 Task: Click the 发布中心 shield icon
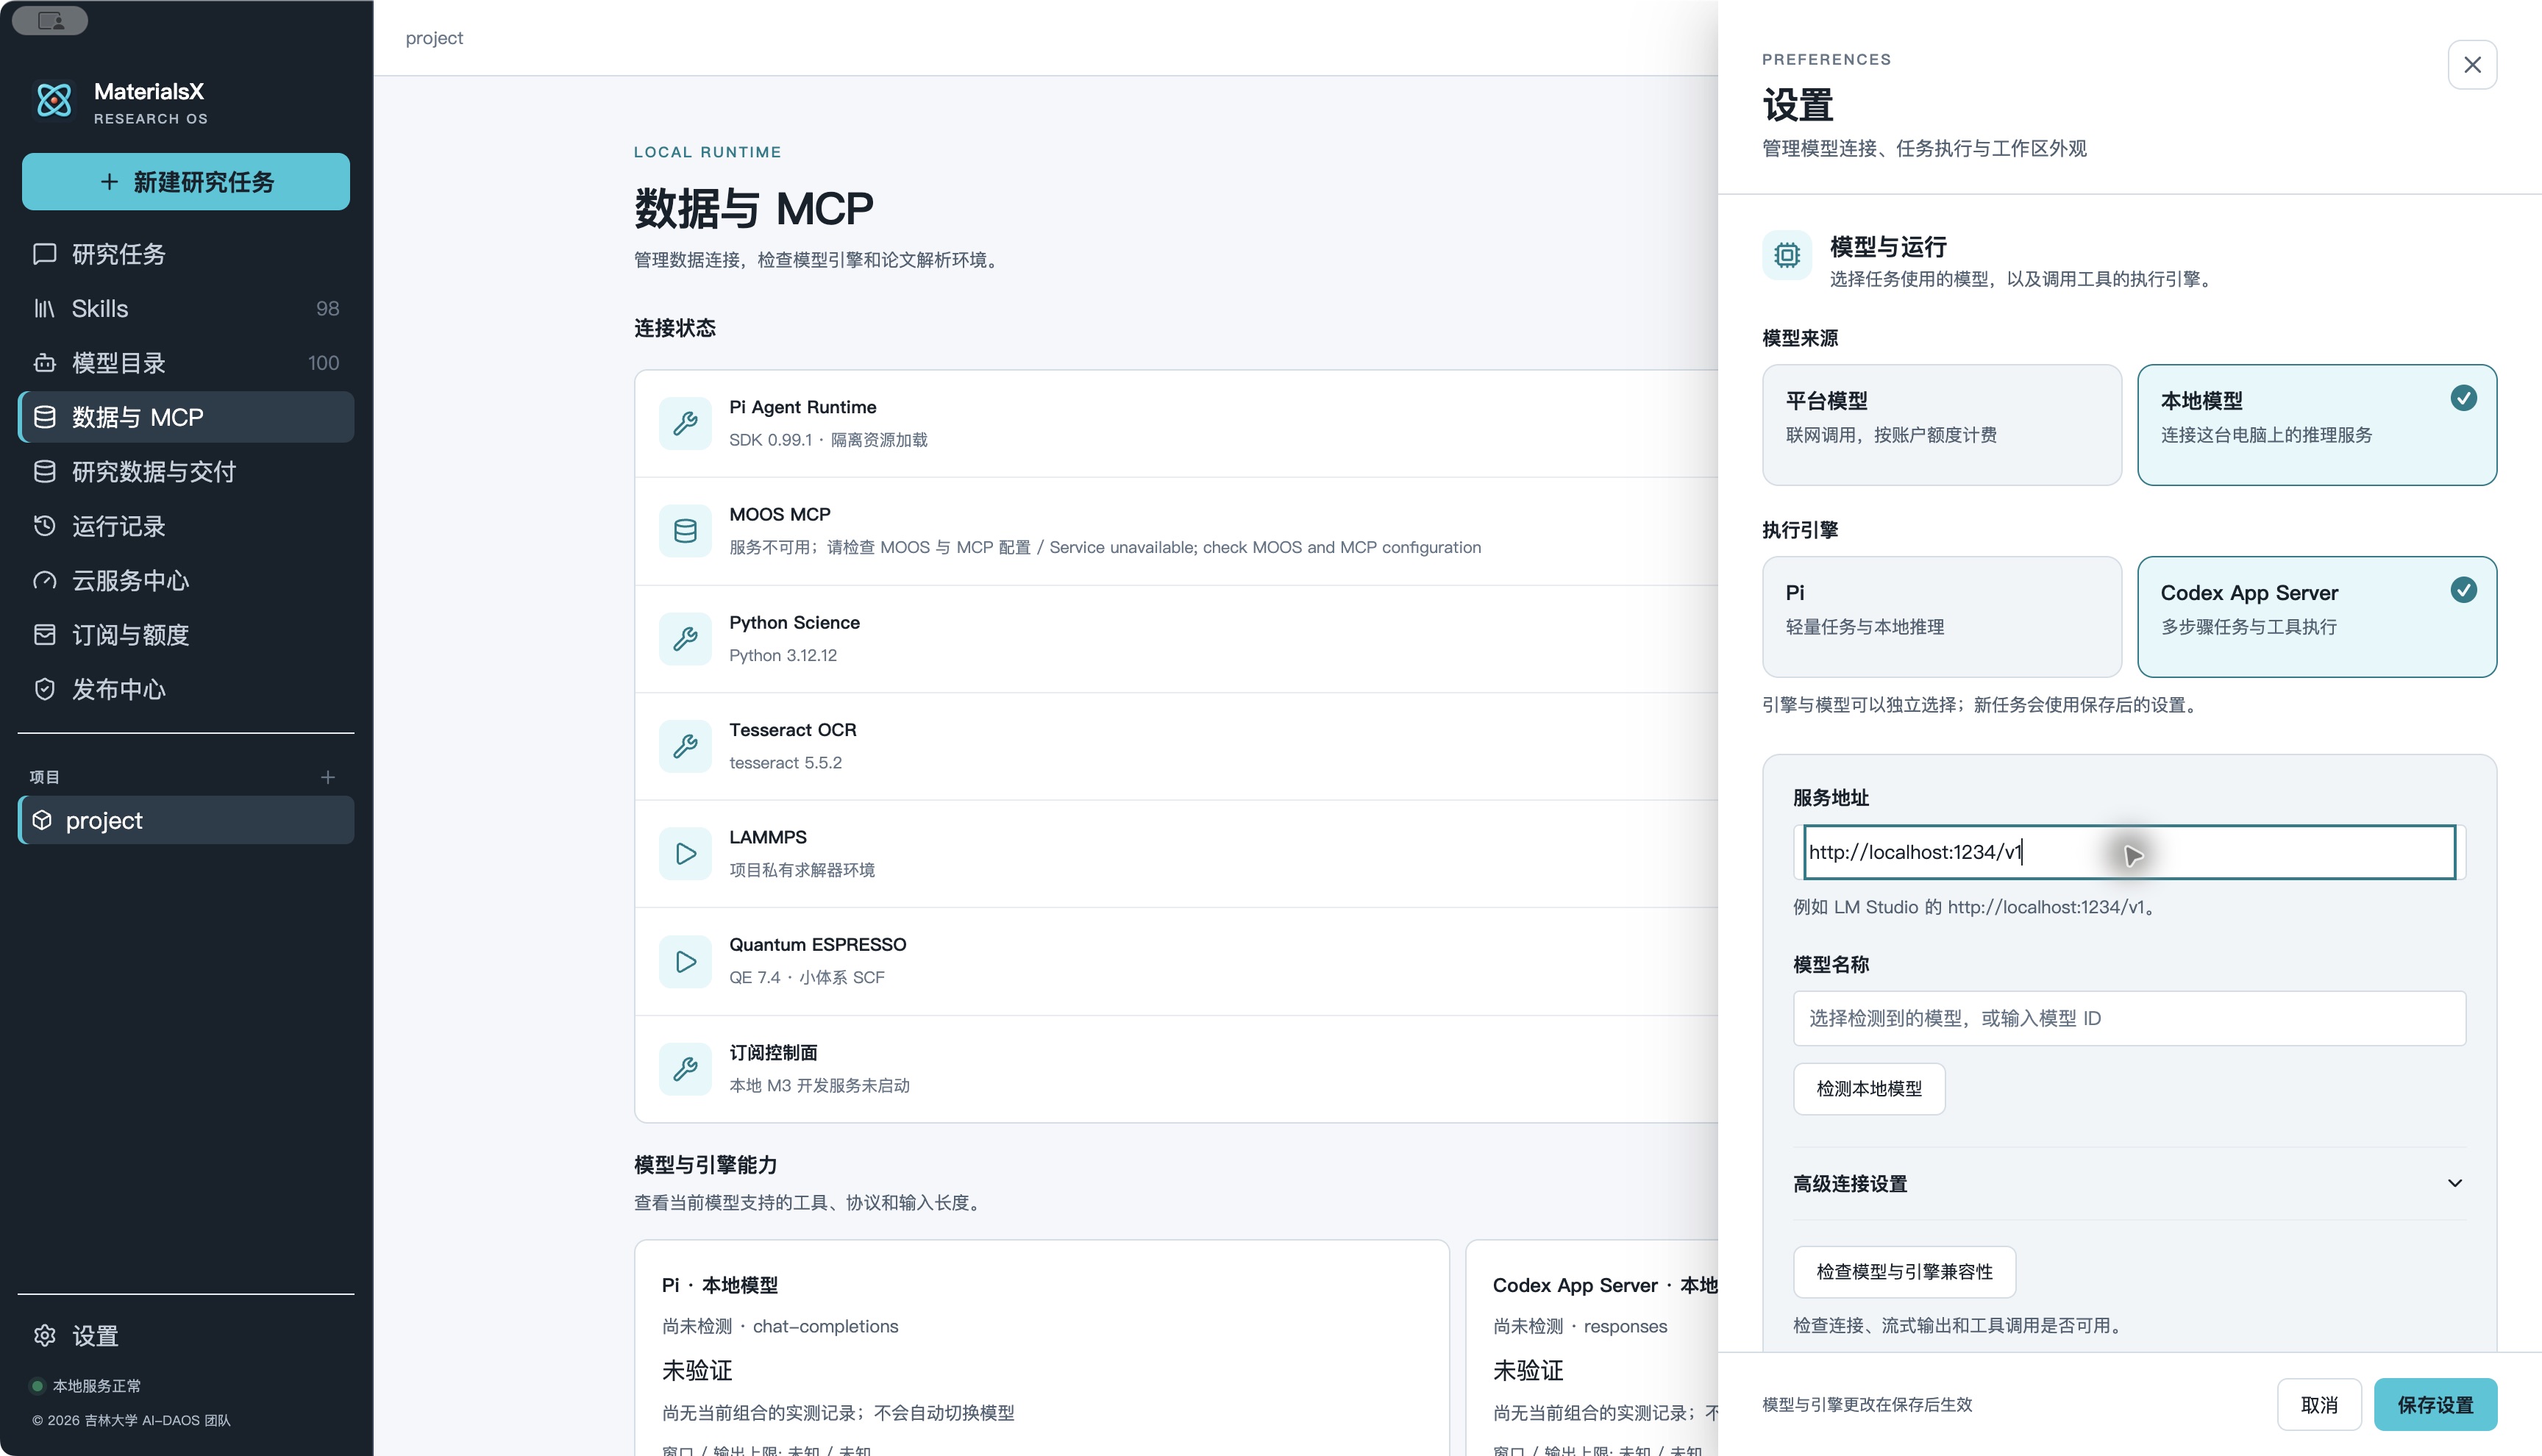click(x=45, y=689)
